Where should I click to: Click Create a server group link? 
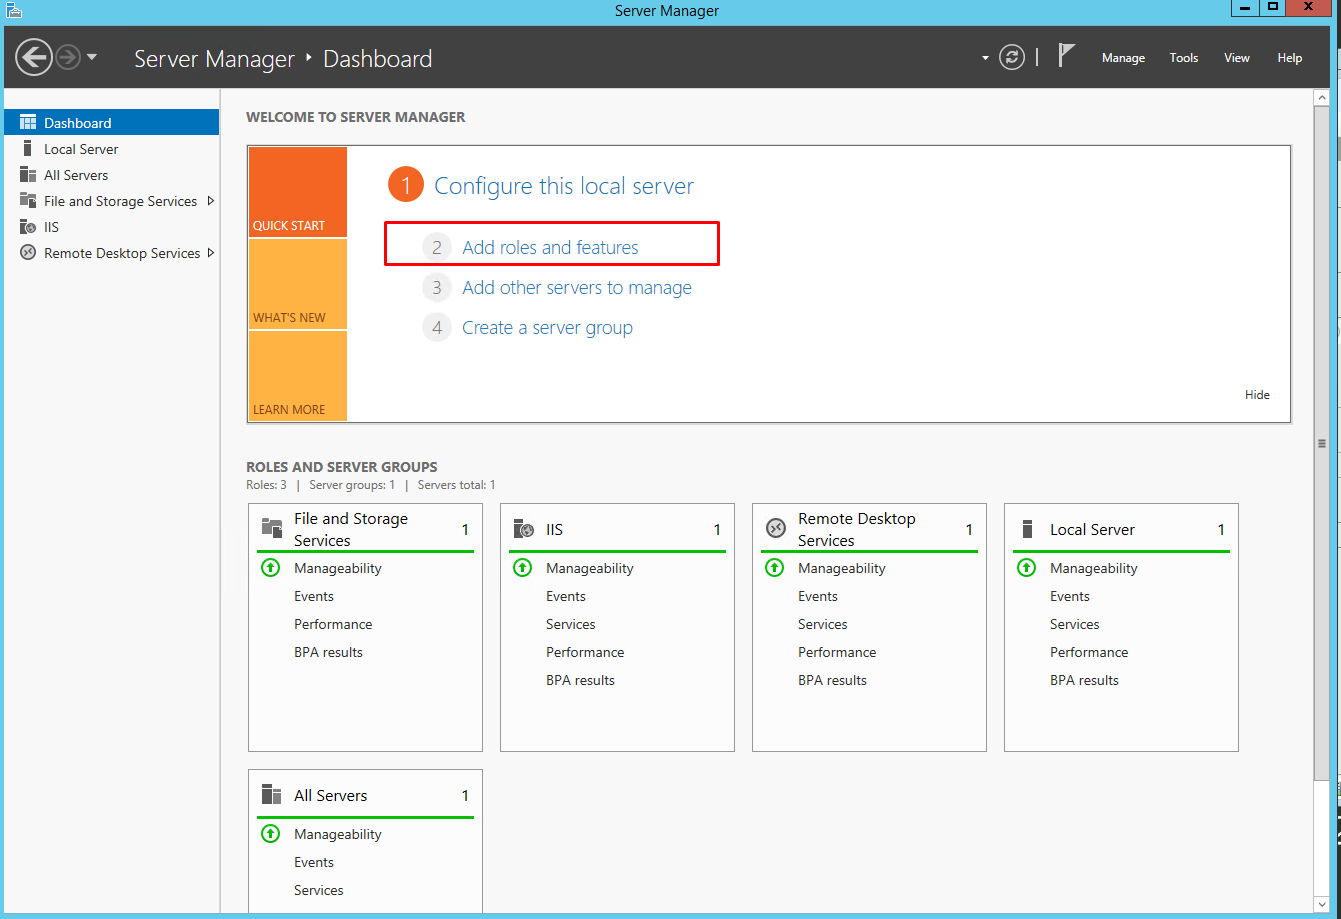click(547, 328)
